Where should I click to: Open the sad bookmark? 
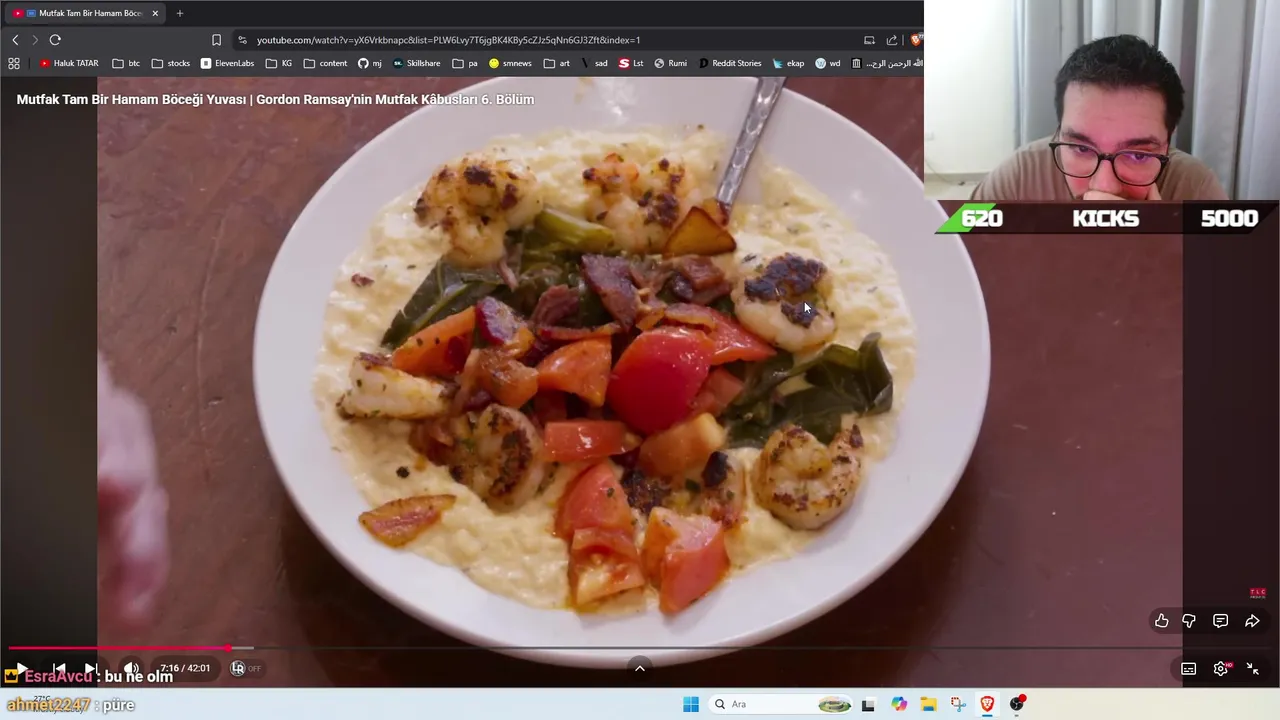click(x=594, y=63)
